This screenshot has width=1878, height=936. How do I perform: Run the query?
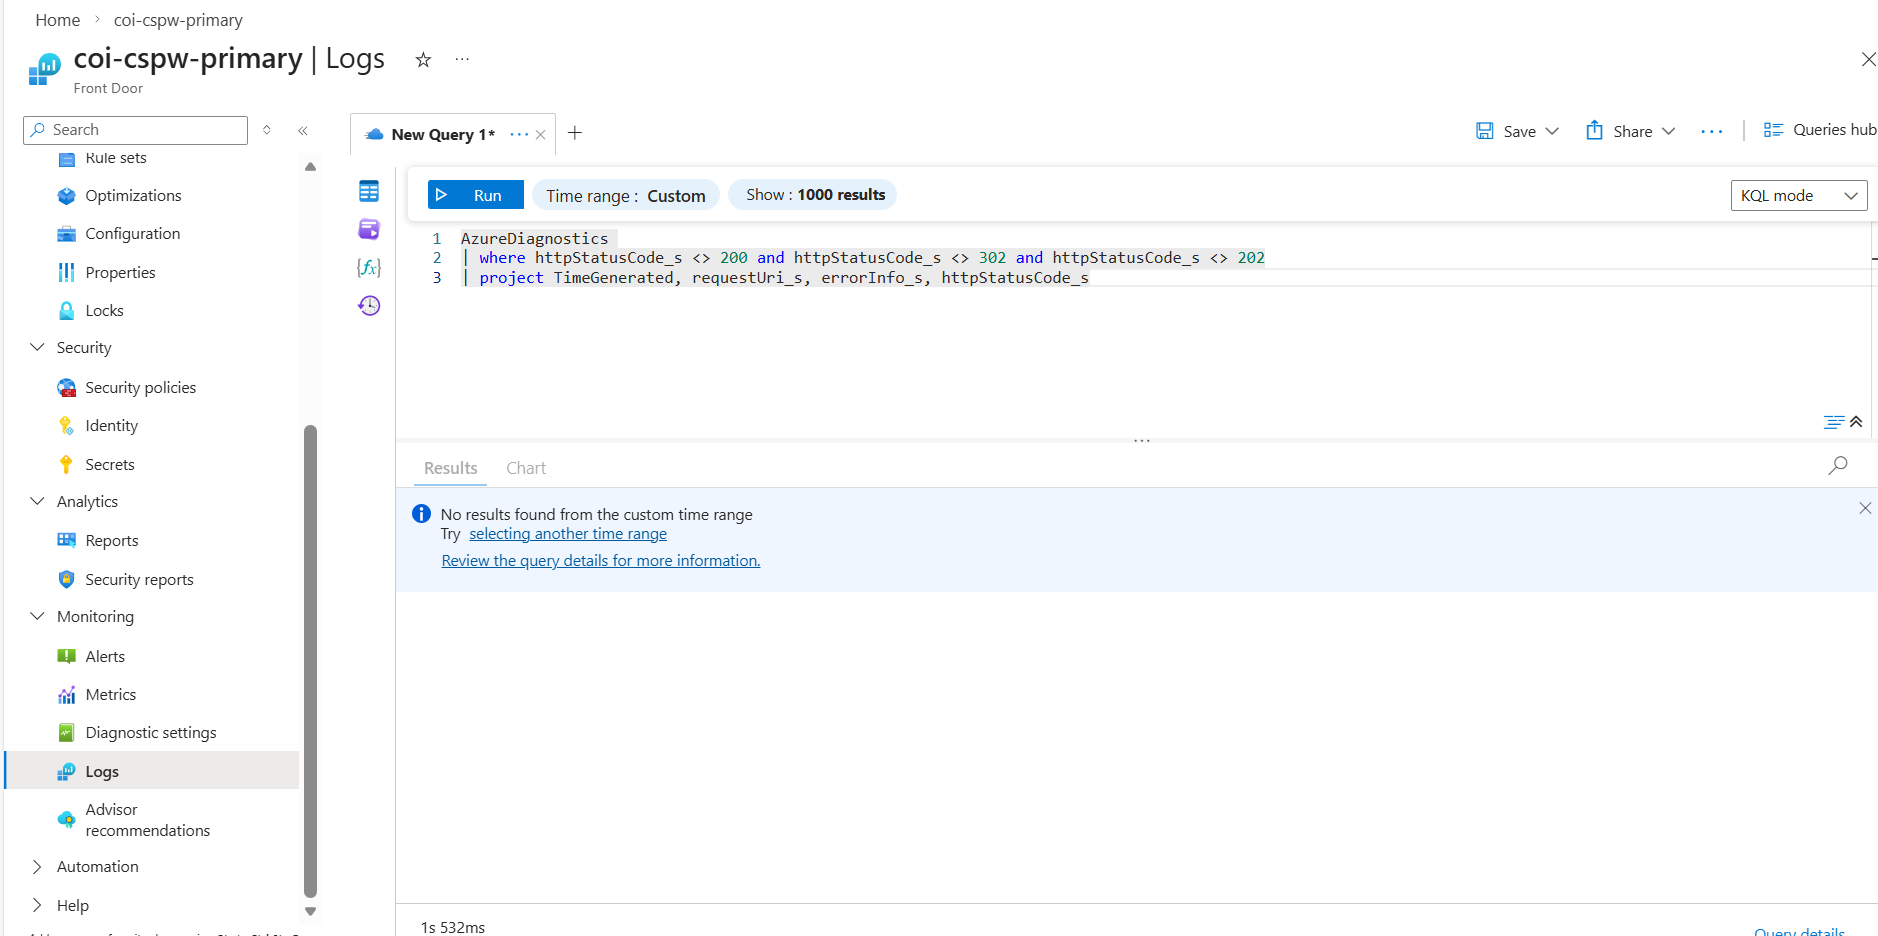click(x=475, y=195)
